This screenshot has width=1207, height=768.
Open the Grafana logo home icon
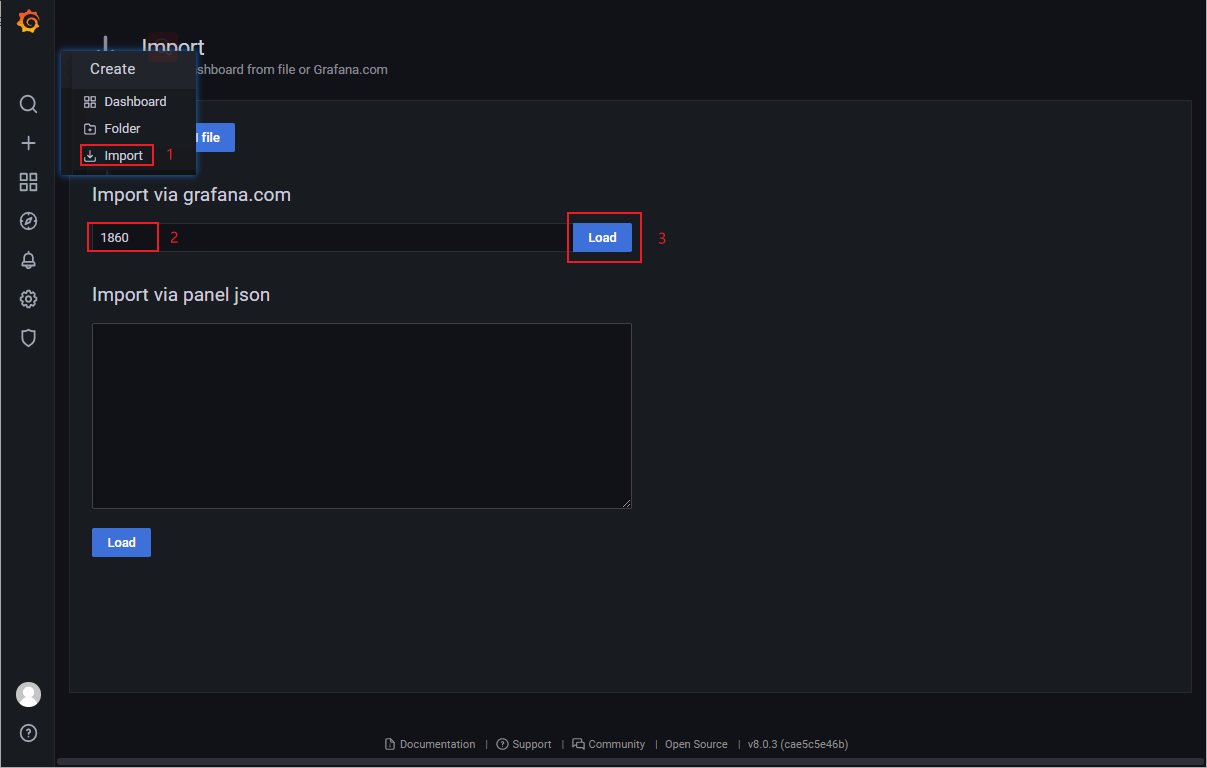pos(28,22)
